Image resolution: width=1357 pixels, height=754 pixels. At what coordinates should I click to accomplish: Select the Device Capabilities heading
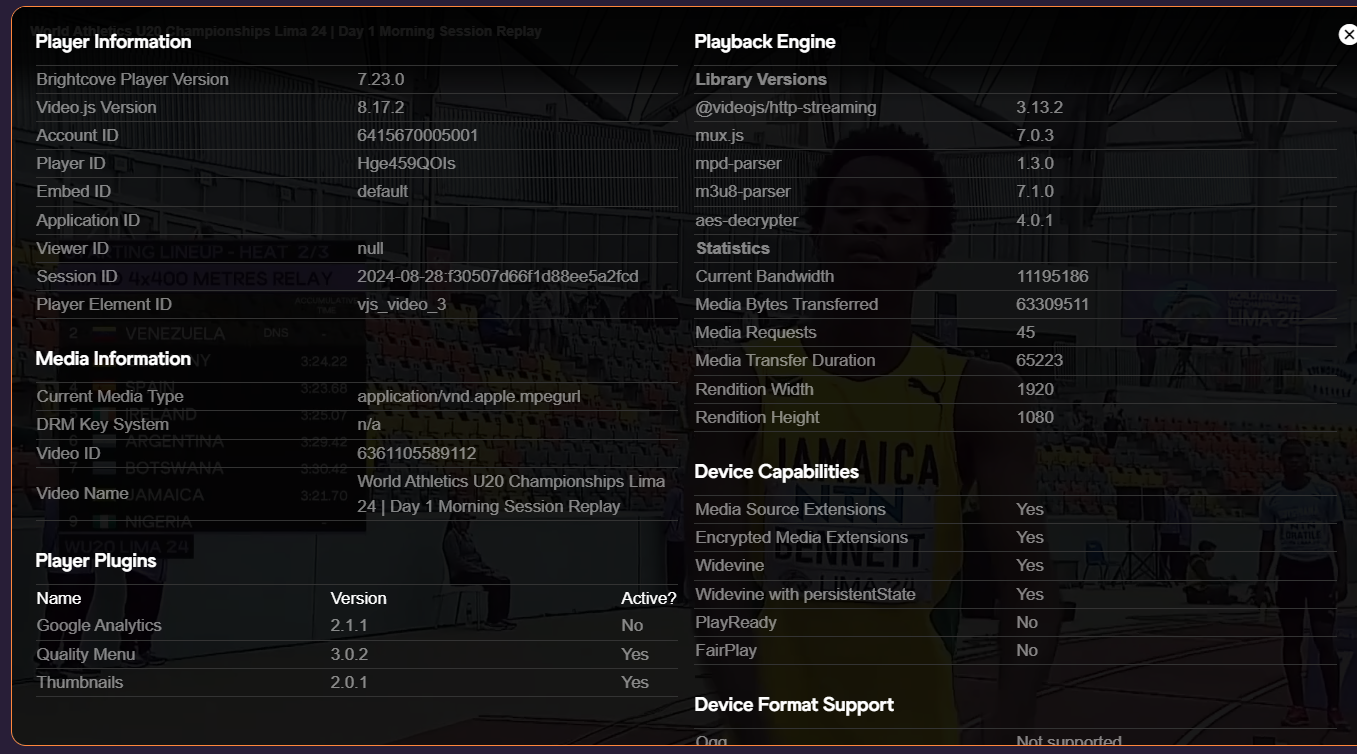coord(777,472)
